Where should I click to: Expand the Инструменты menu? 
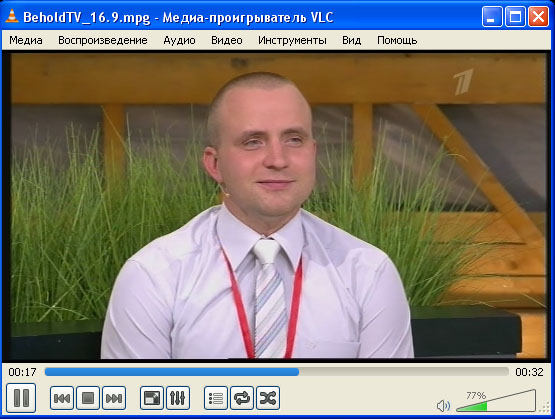[x=292, y=40]
